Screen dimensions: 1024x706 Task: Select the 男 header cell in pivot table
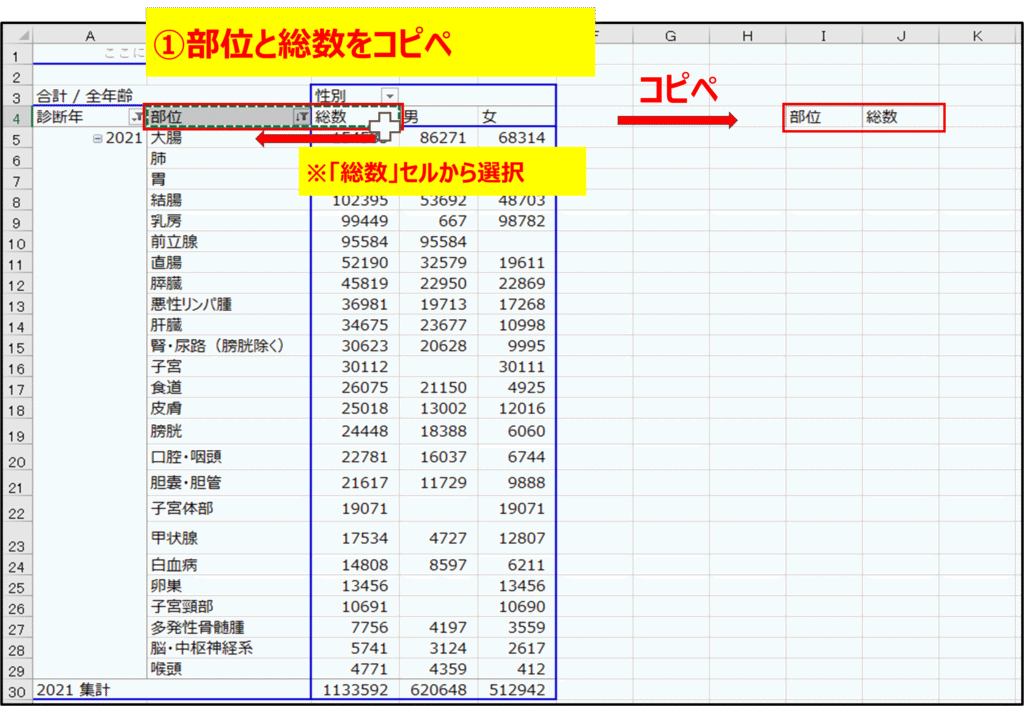click(438, 117)
